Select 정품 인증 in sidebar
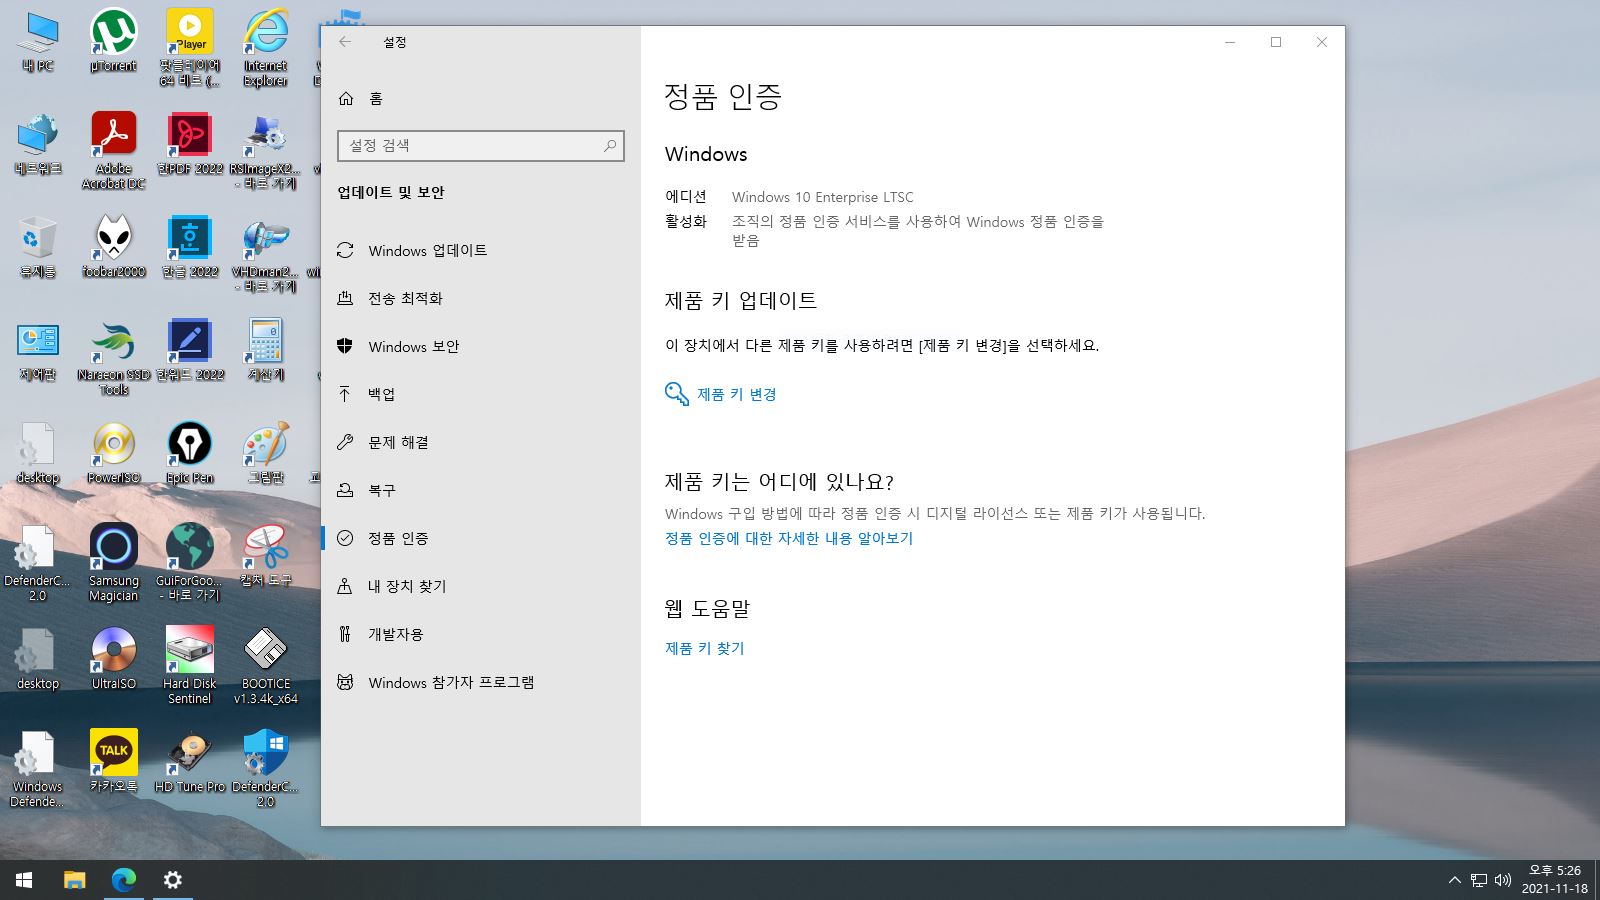This screenshot has height=900, width=1600. (x=480, y=538)
